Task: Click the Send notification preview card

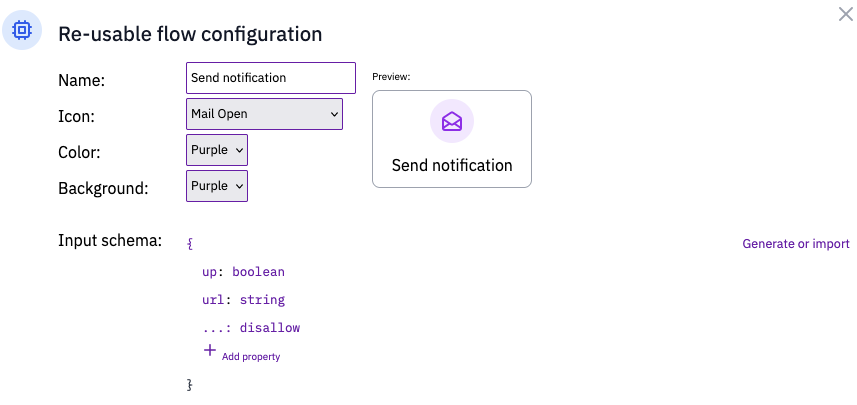Action: click(x=452, y=139)
